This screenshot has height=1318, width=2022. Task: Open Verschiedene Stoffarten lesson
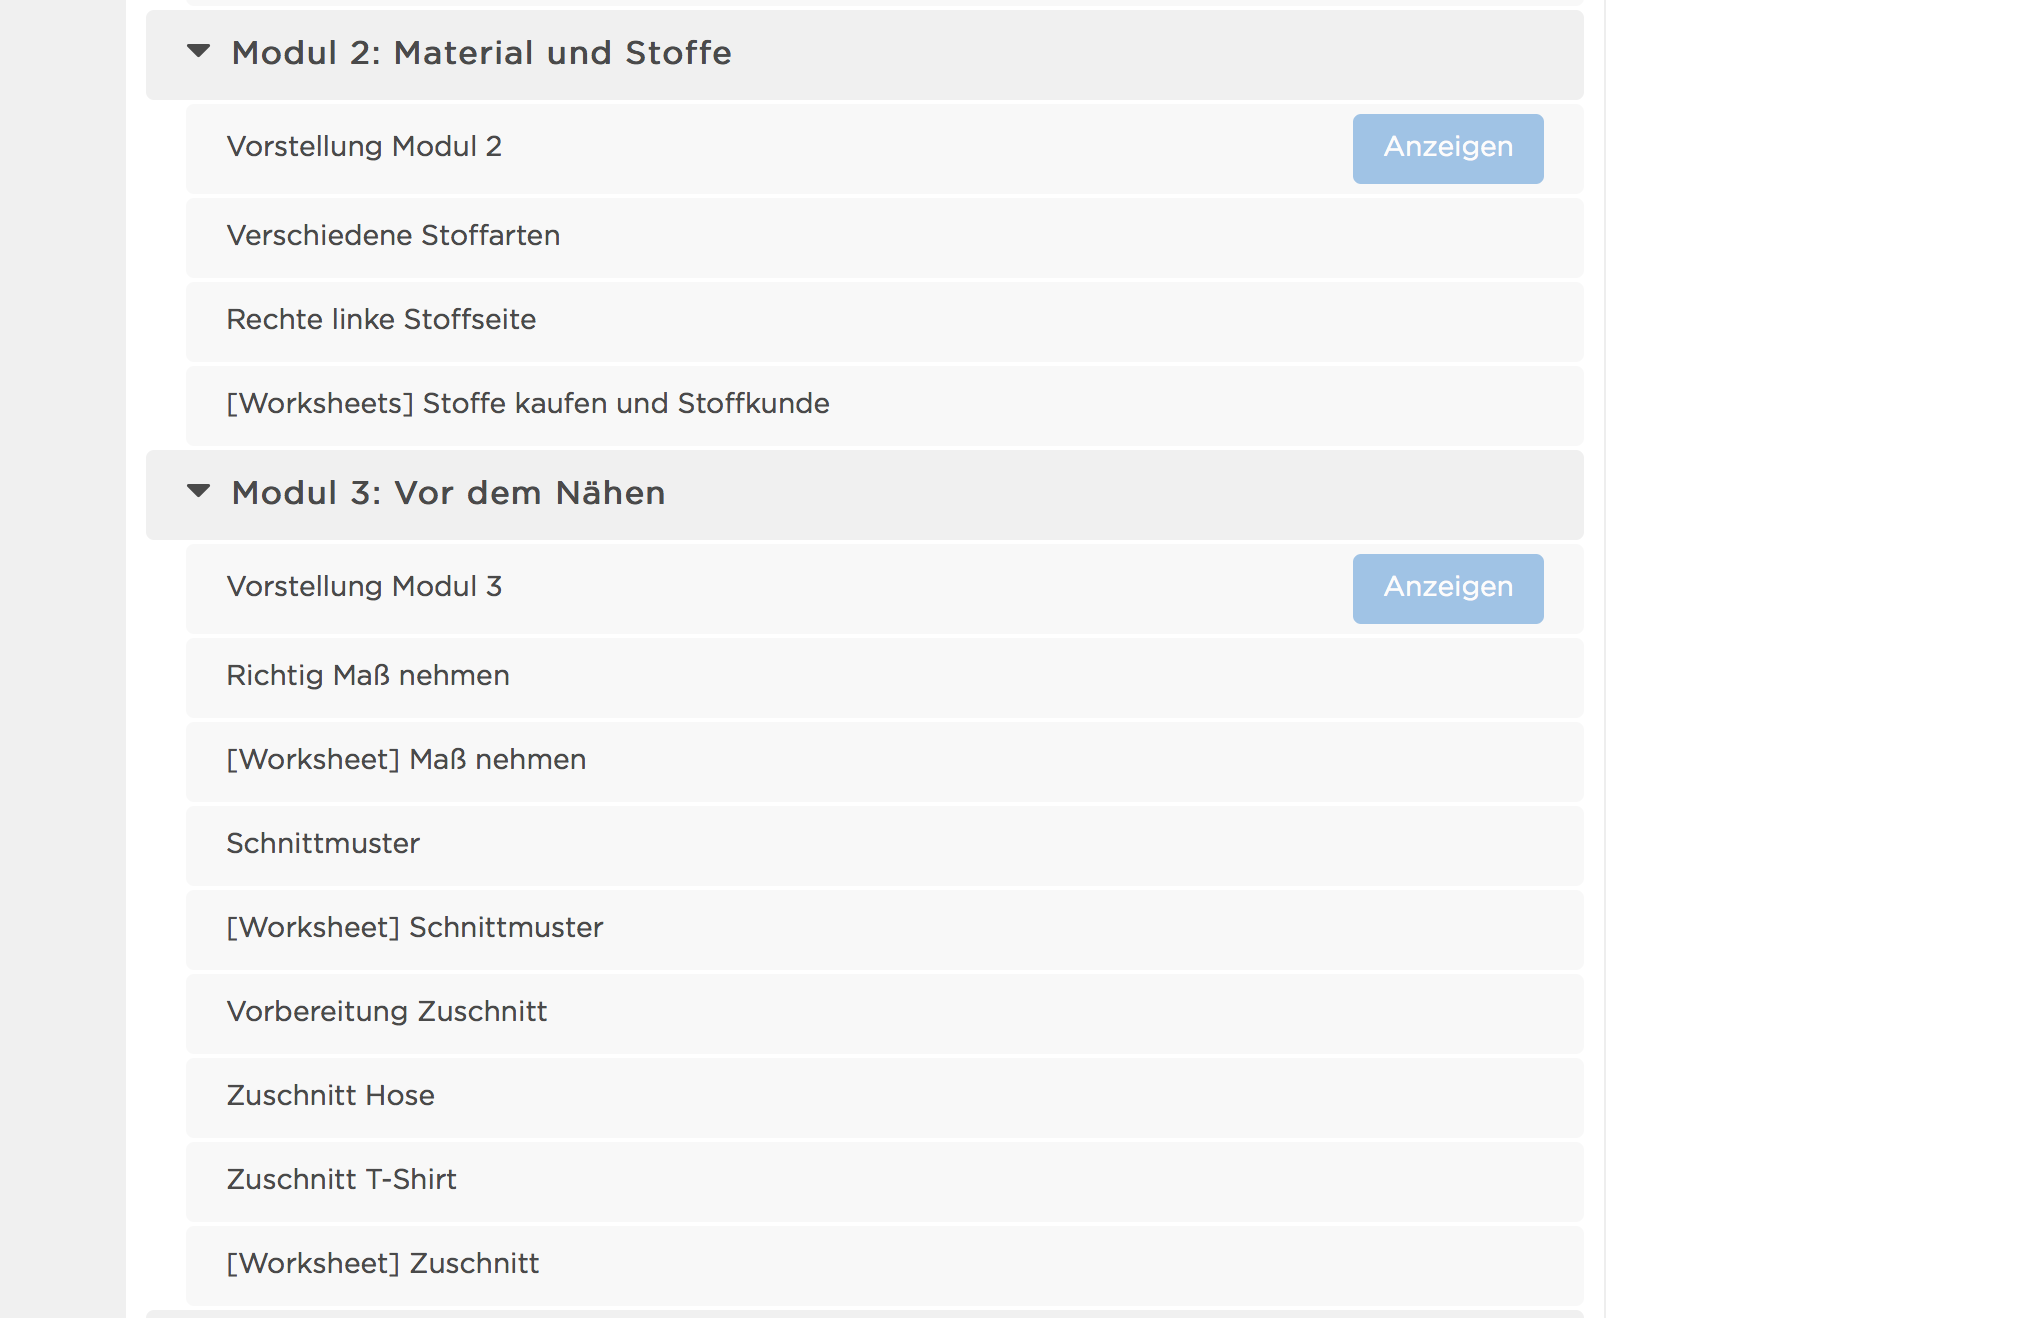(393, 236)
